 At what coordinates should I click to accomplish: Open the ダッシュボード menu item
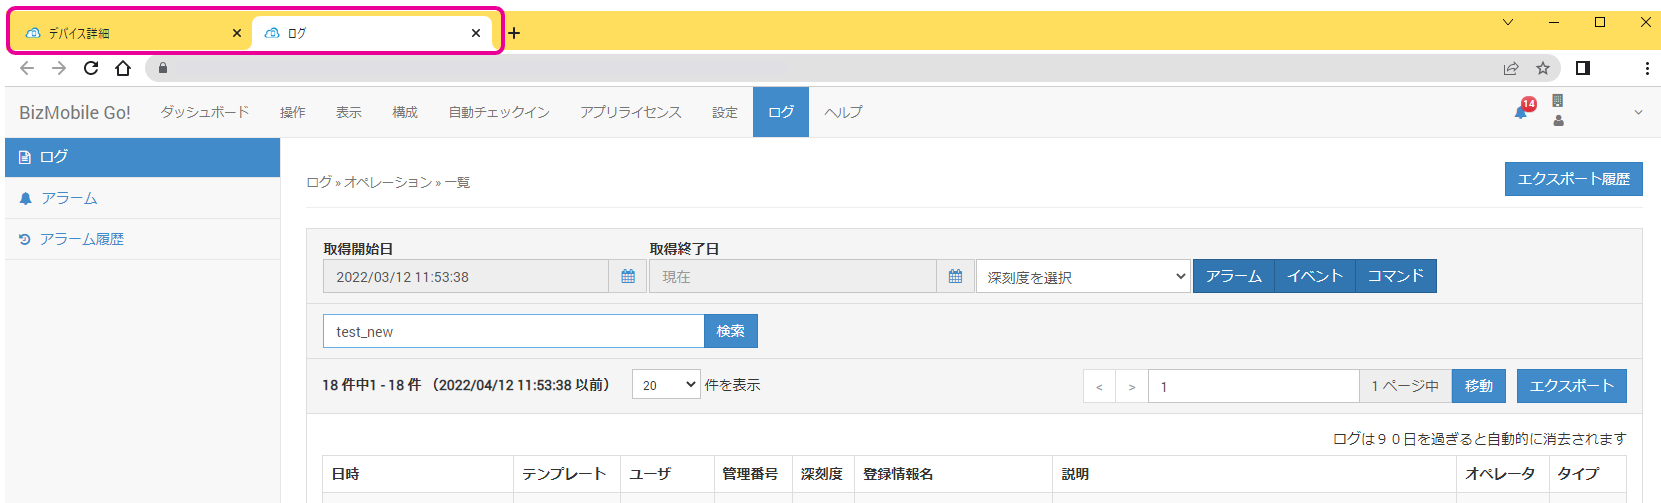(x=205, y=112)
